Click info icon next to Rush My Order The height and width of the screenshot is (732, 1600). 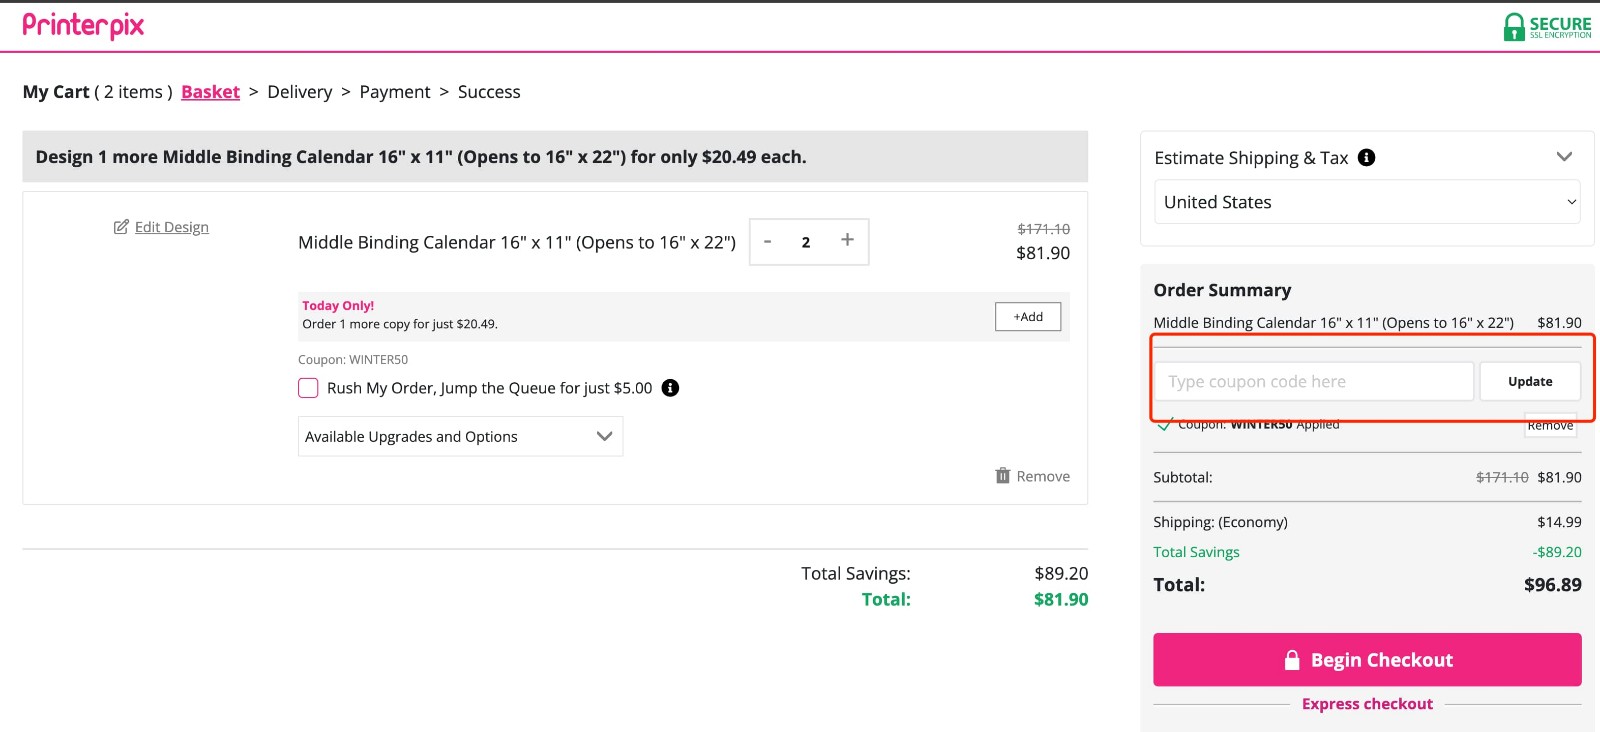pyautogui.click(x=670, y=388)
